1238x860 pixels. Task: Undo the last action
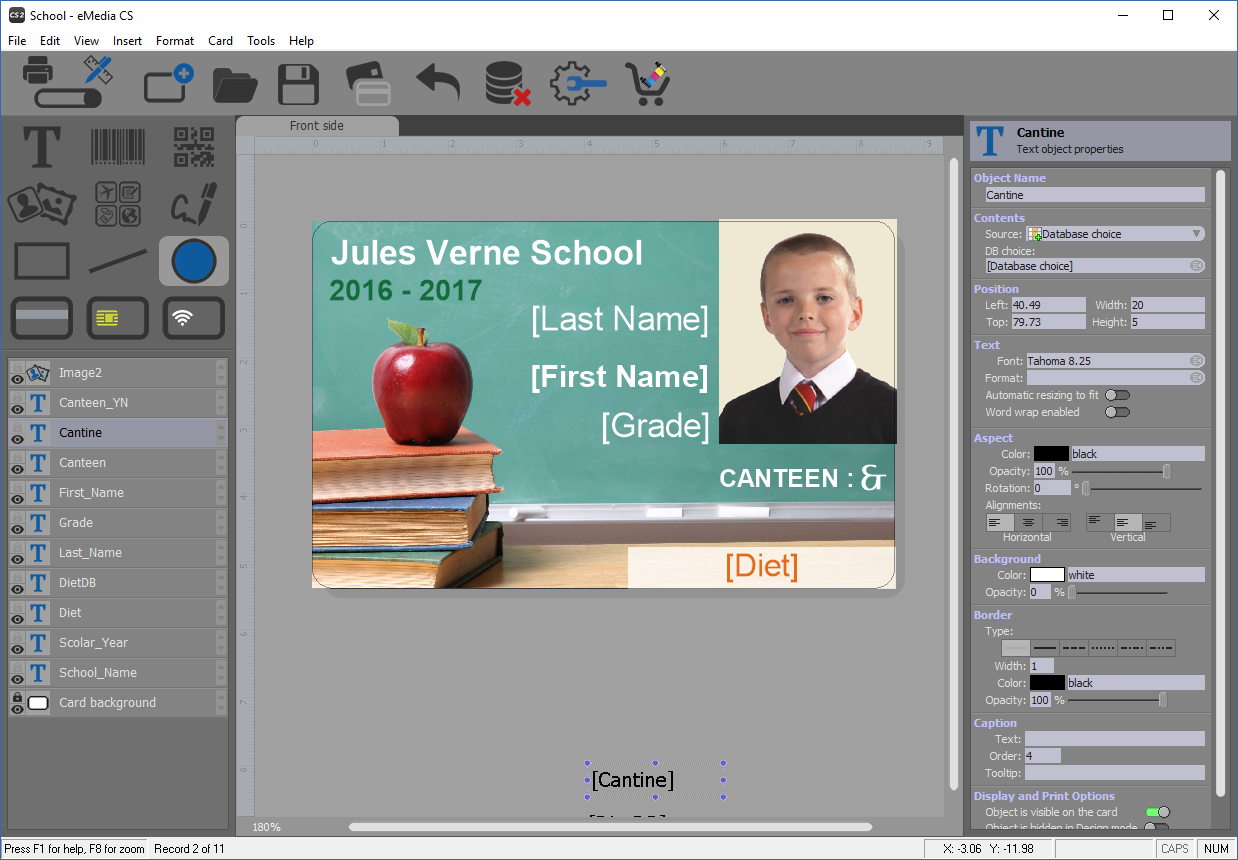pyautogui.click(x=438, y=82)
